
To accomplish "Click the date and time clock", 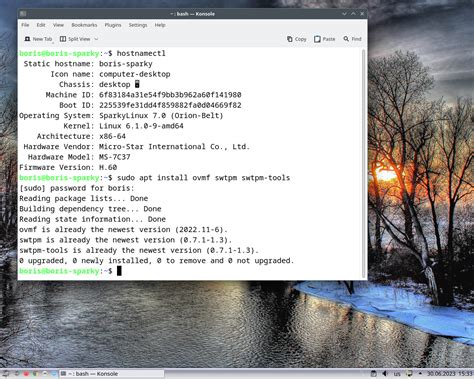I will click(x=450, y=374).
